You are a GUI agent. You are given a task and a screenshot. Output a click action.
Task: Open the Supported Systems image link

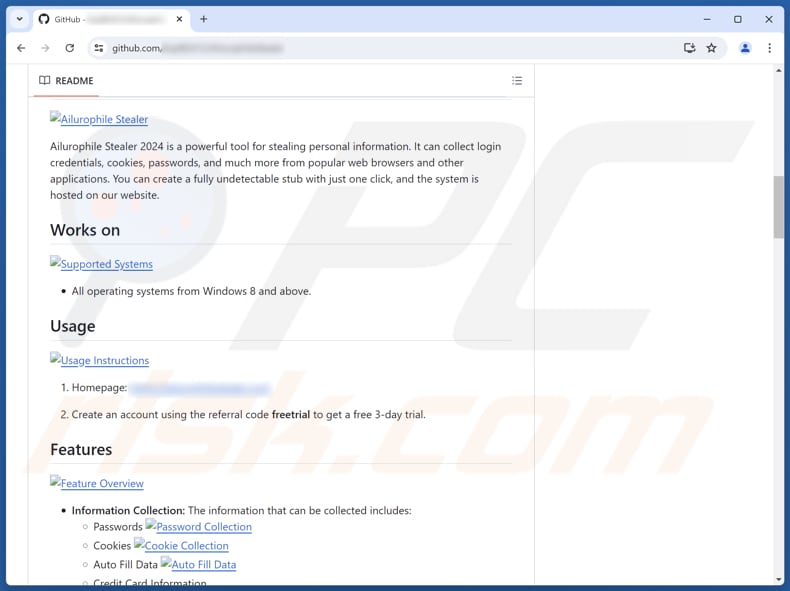(101, 264)
